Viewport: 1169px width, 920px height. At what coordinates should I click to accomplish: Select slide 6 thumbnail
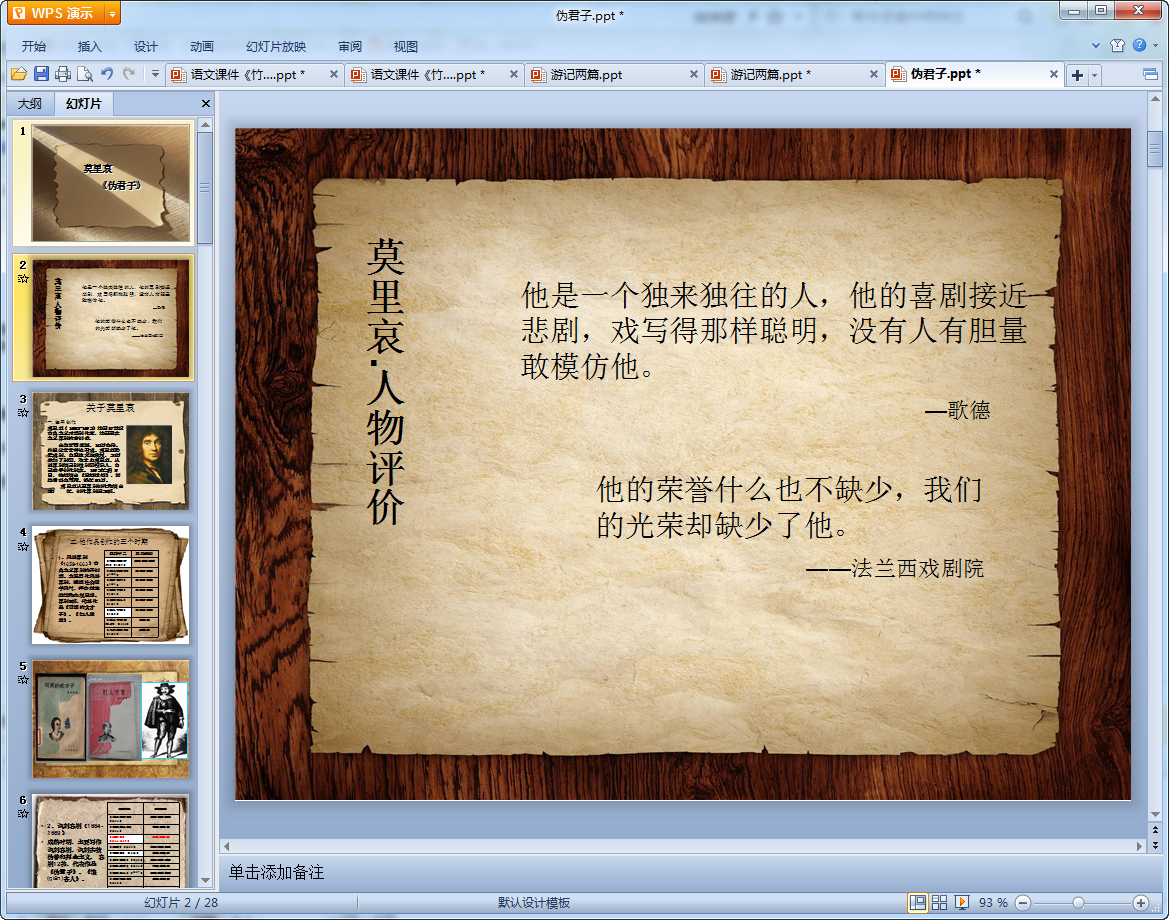[110, 840]
